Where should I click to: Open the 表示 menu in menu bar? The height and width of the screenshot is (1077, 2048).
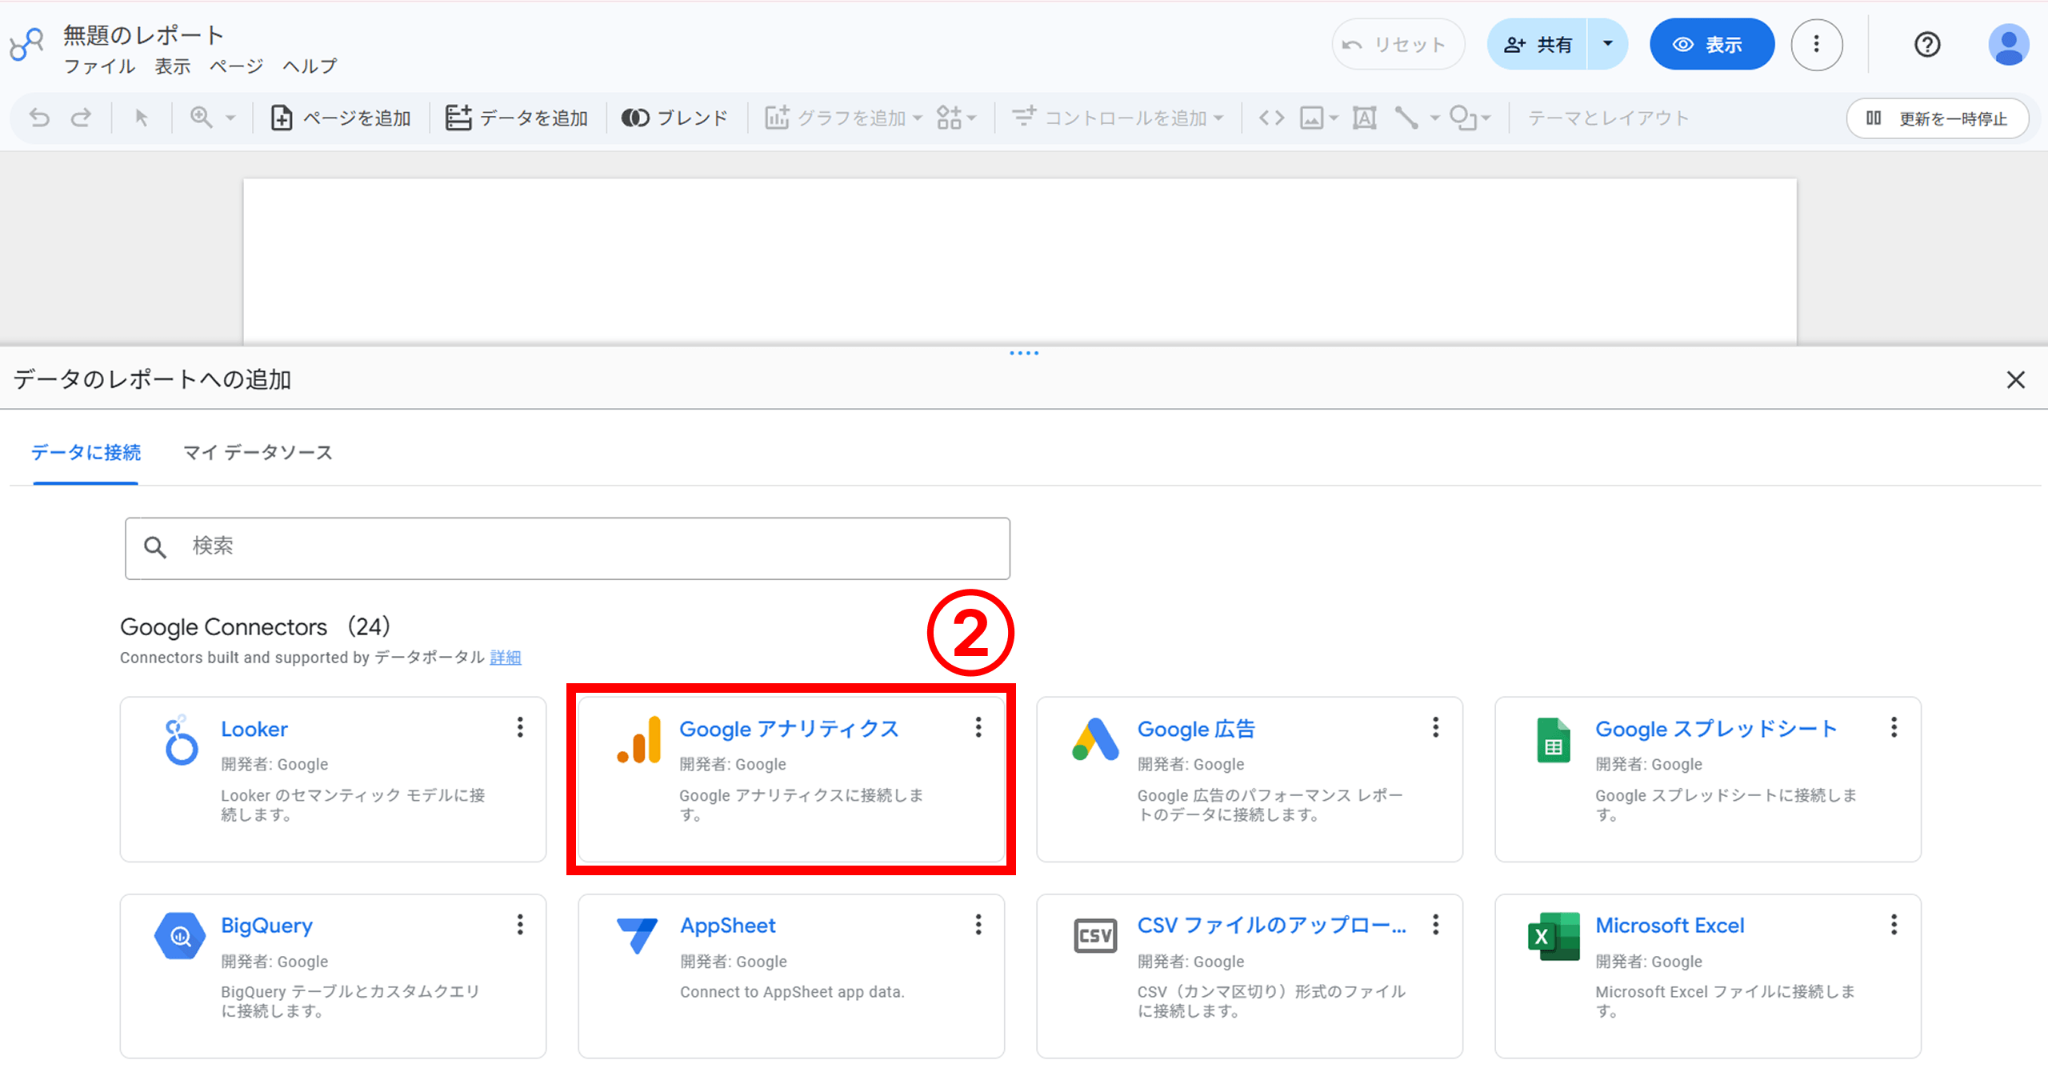click(172, 67)
